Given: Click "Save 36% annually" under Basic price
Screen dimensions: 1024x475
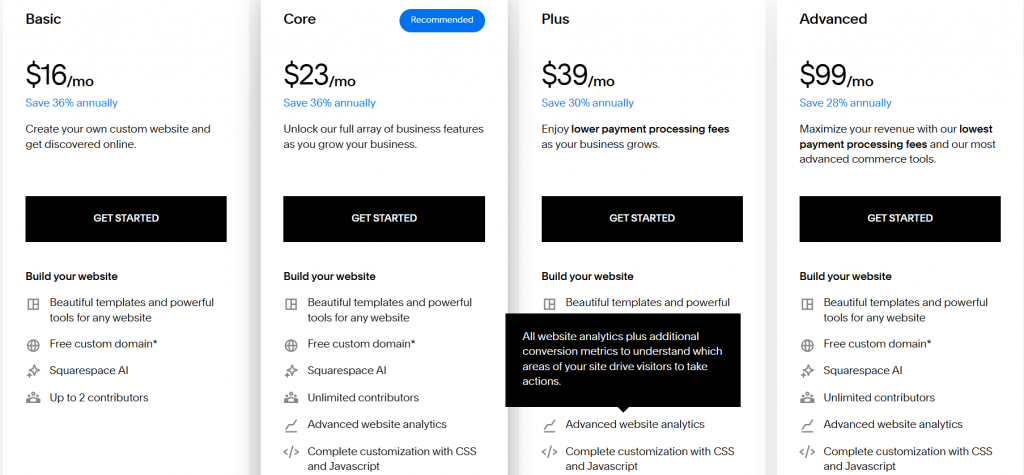Looking at the screenshot, I should (72, 103).
